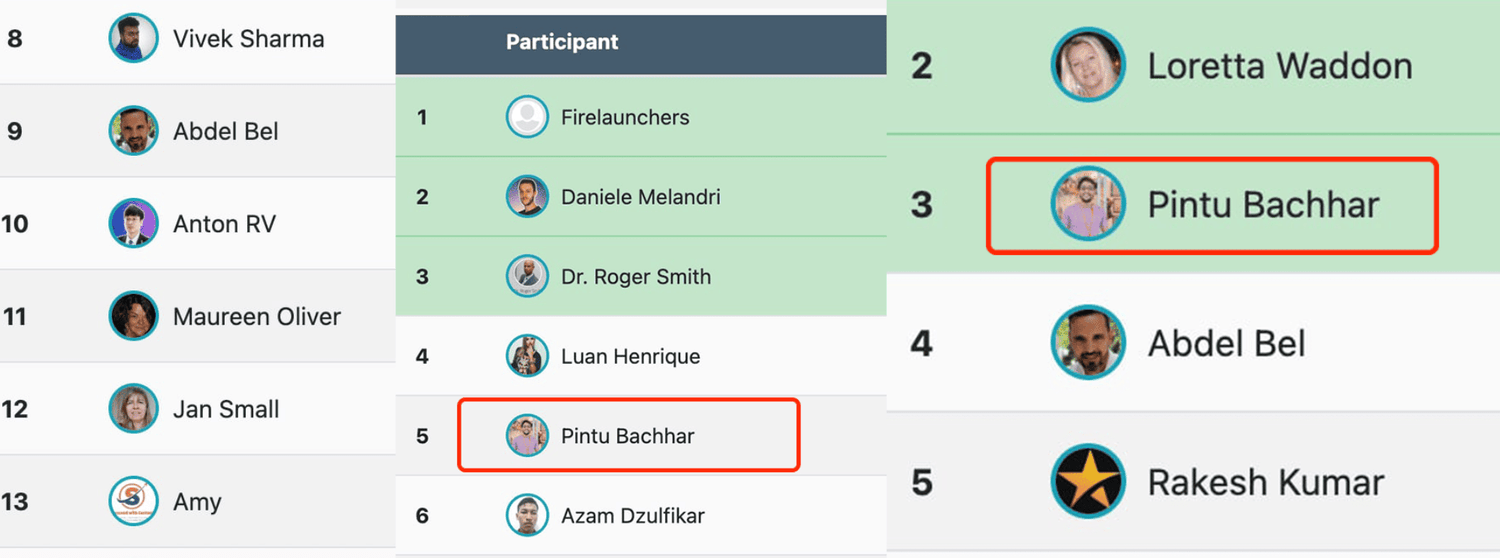The width and height of the screenshot is (1500, 558).
Task: Click Rakesh Kumar's gold star avatar
Action: tap(1088, 482)
